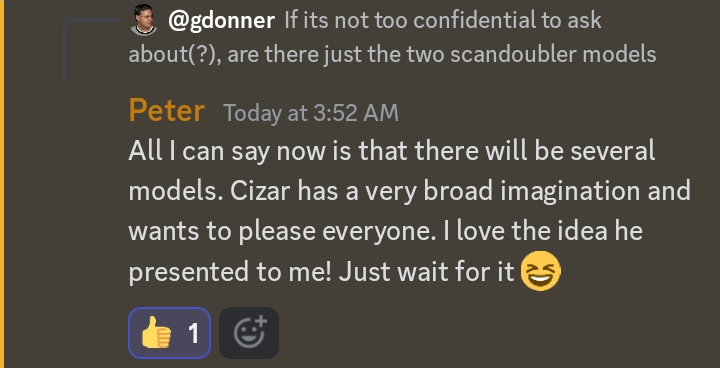Click gdonner's avatar in the reply preview

[x=144, y=20]
